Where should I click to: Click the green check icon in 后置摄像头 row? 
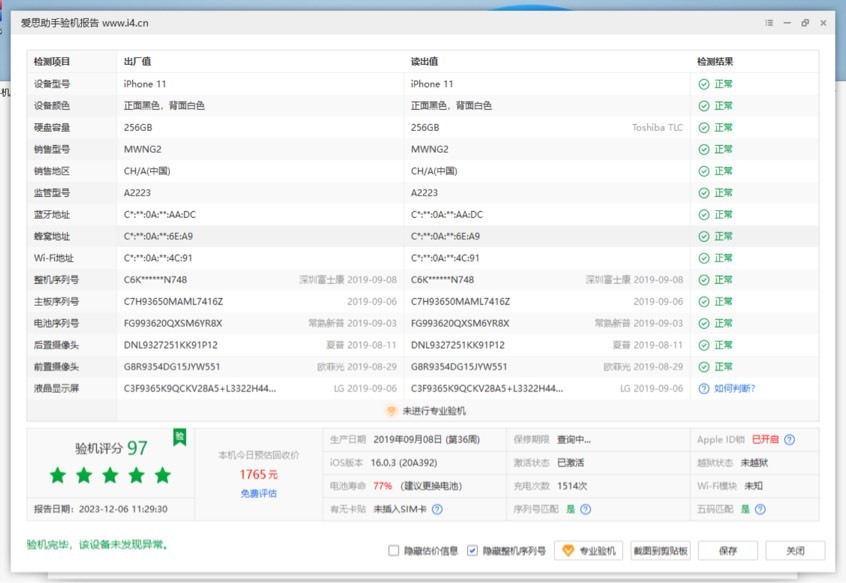(x=704, y=345)
